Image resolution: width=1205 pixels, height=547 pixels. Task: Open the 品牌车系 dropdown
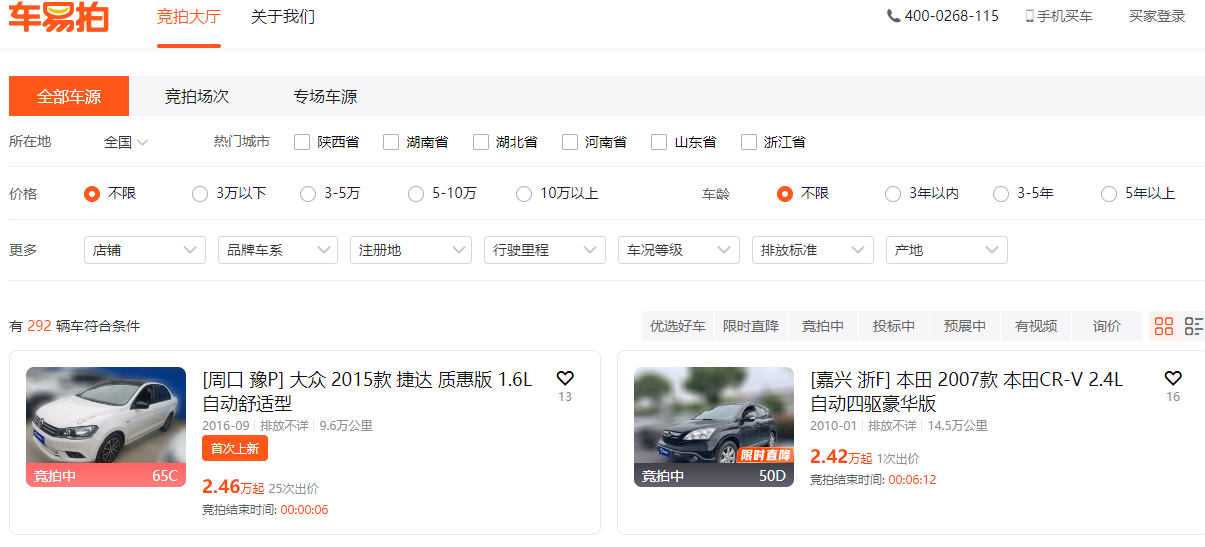click(x=278, y=250)
